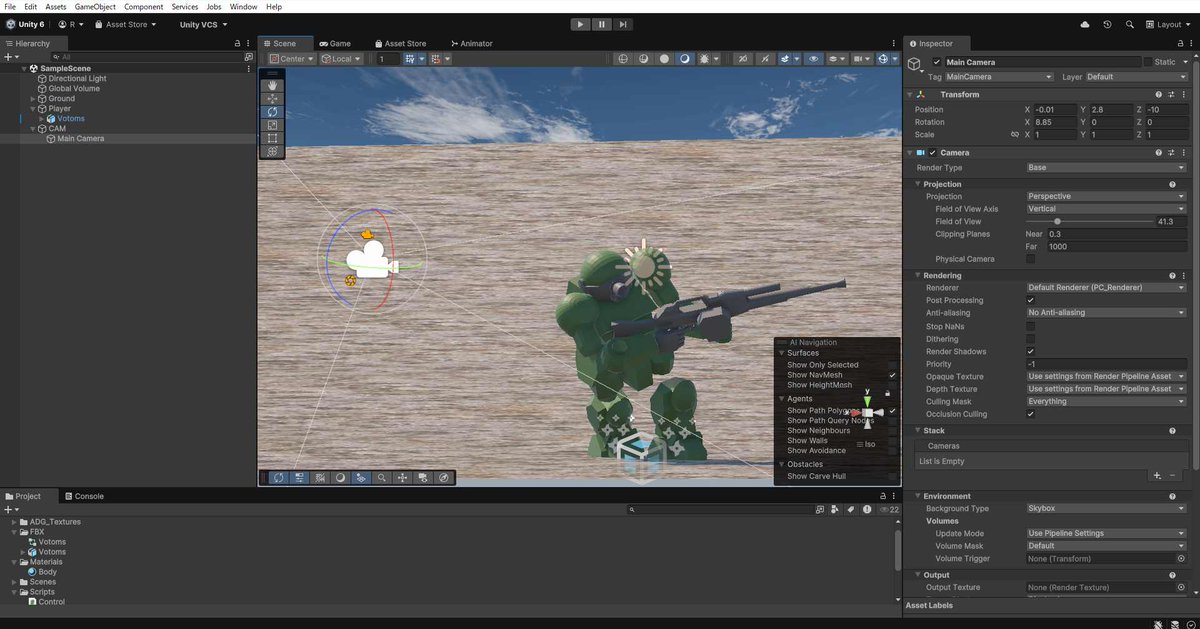Toggle Occlusion Culling checkbox

(1031, 414)
